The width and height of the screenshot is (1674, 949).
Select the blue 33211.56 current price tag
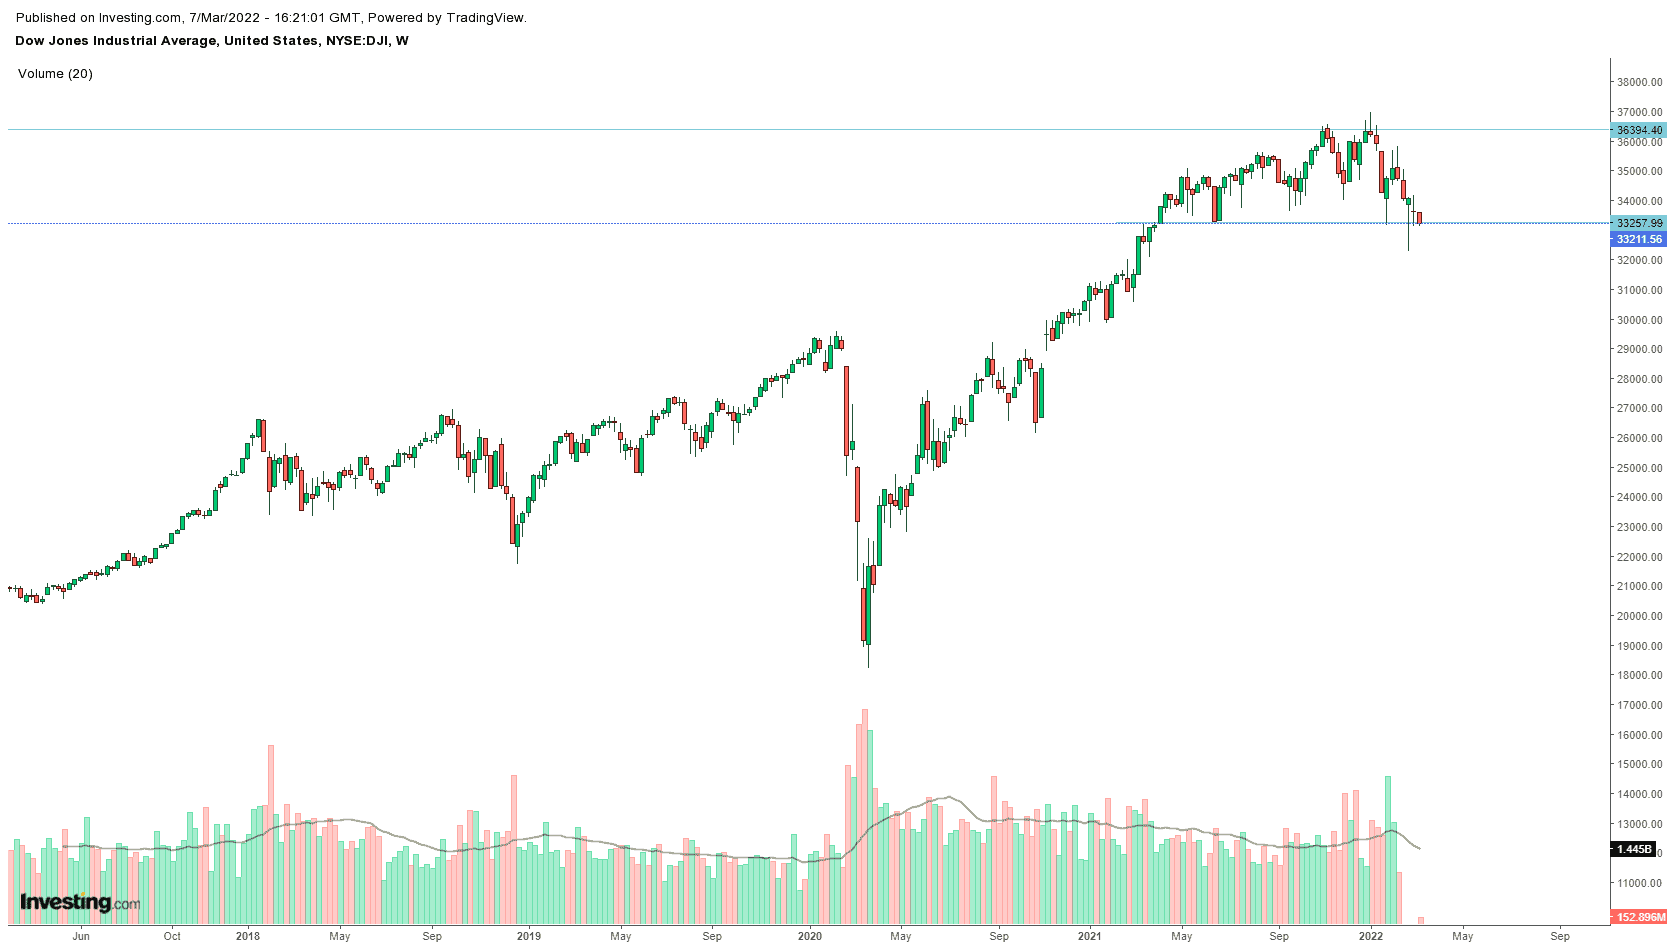click(x=1639, y=239)
